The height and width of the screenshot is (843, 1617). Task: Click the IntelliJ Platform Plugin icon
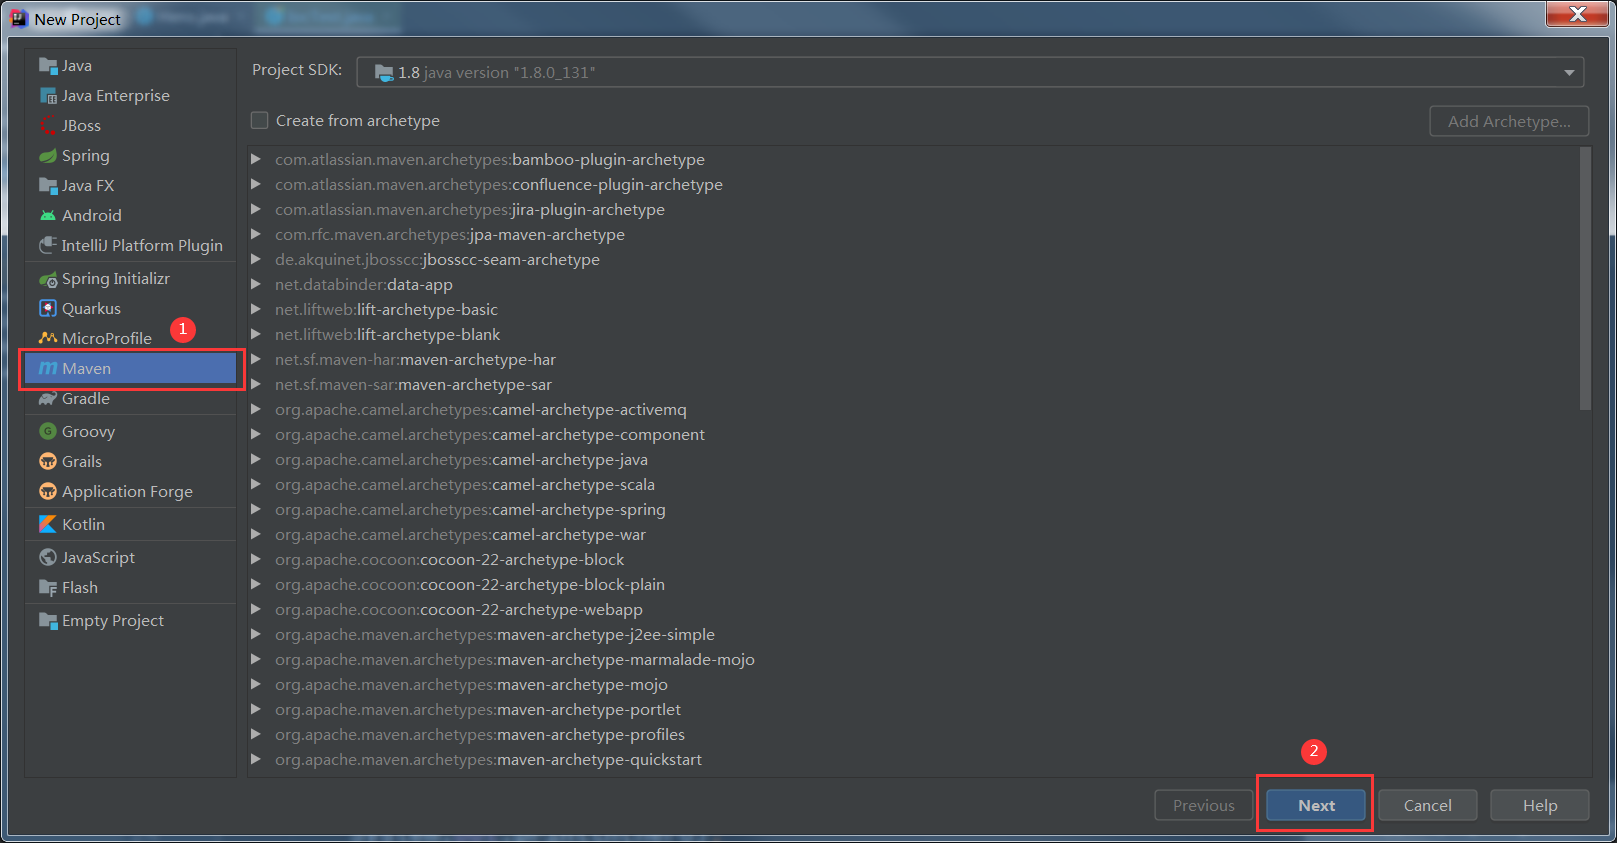(48, 246)
